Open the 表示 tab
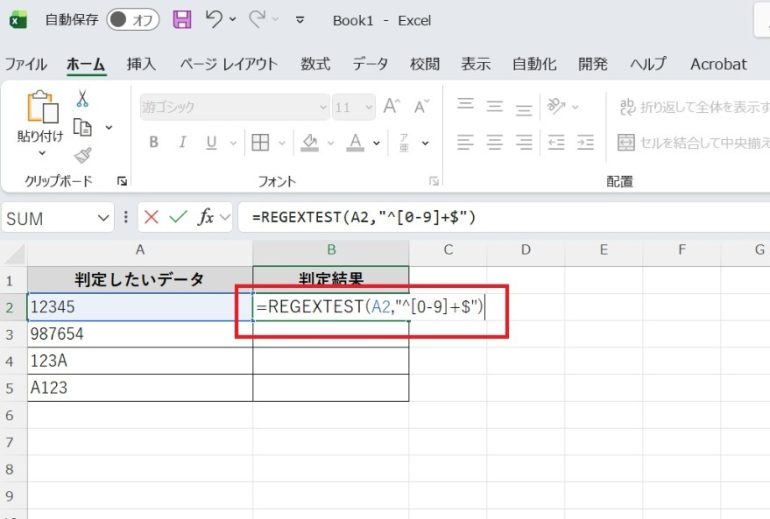This screenshot has width=770, height=519. coord(476,64)
